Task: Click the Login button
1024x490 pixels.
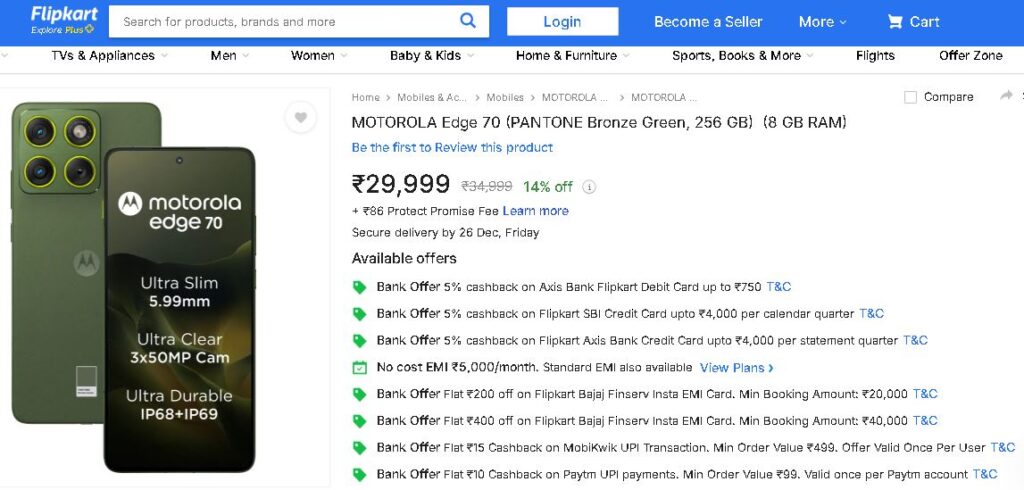Action: [x=562, y=22]
